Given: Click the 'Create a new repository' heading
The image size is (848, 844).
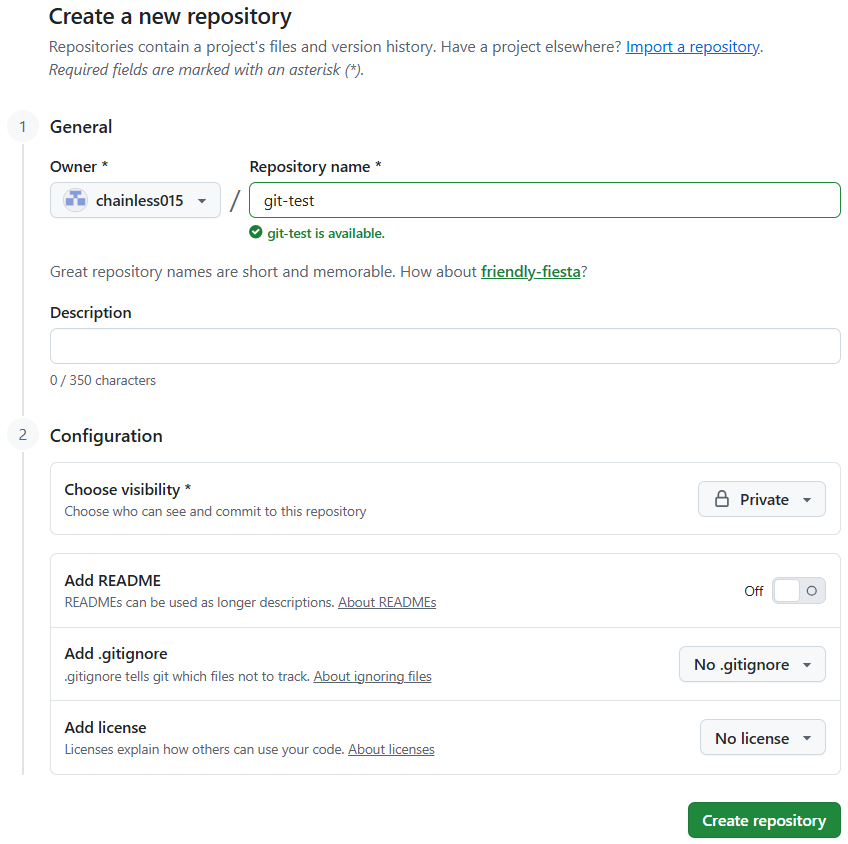Looking at the screenshot, I should [170, 17].
